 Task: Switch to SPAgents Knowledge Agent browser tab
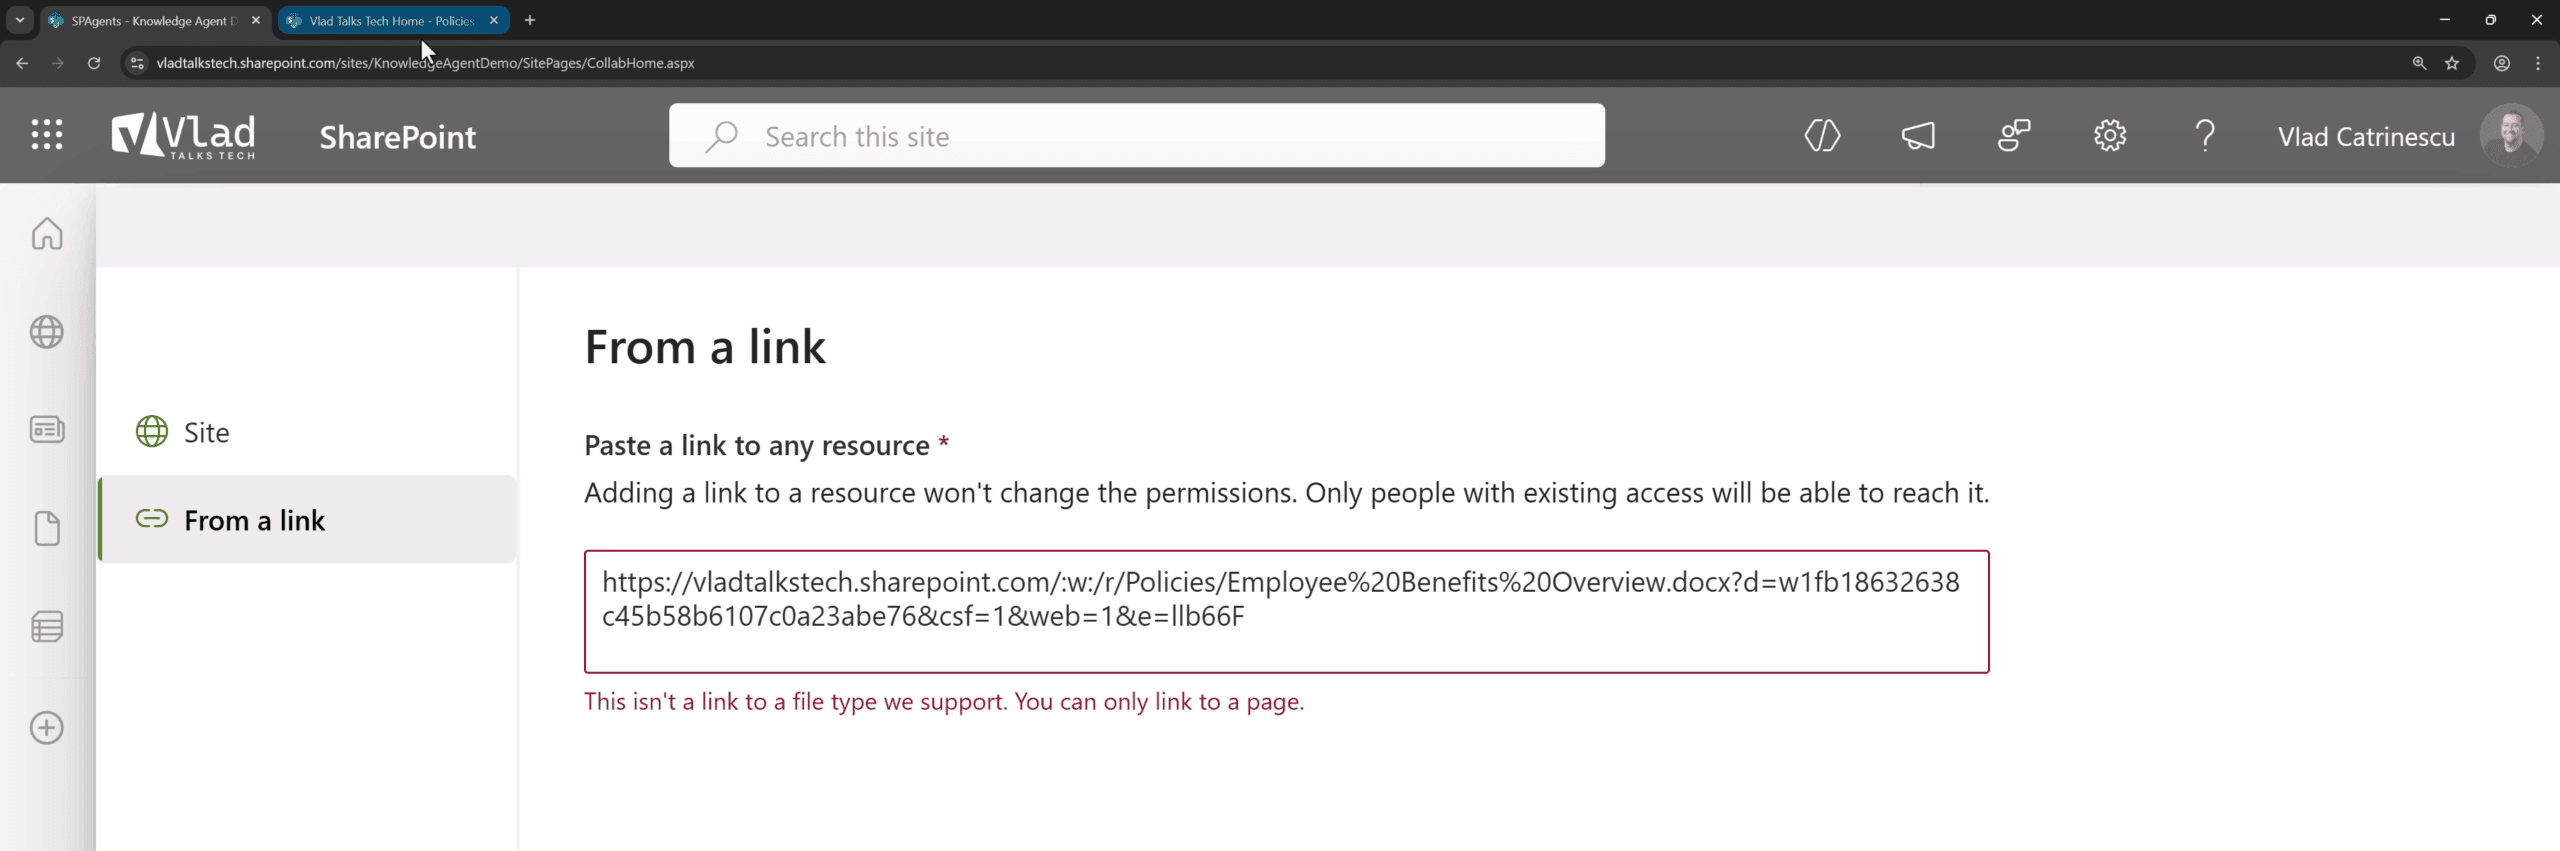(x=150, y=20)
